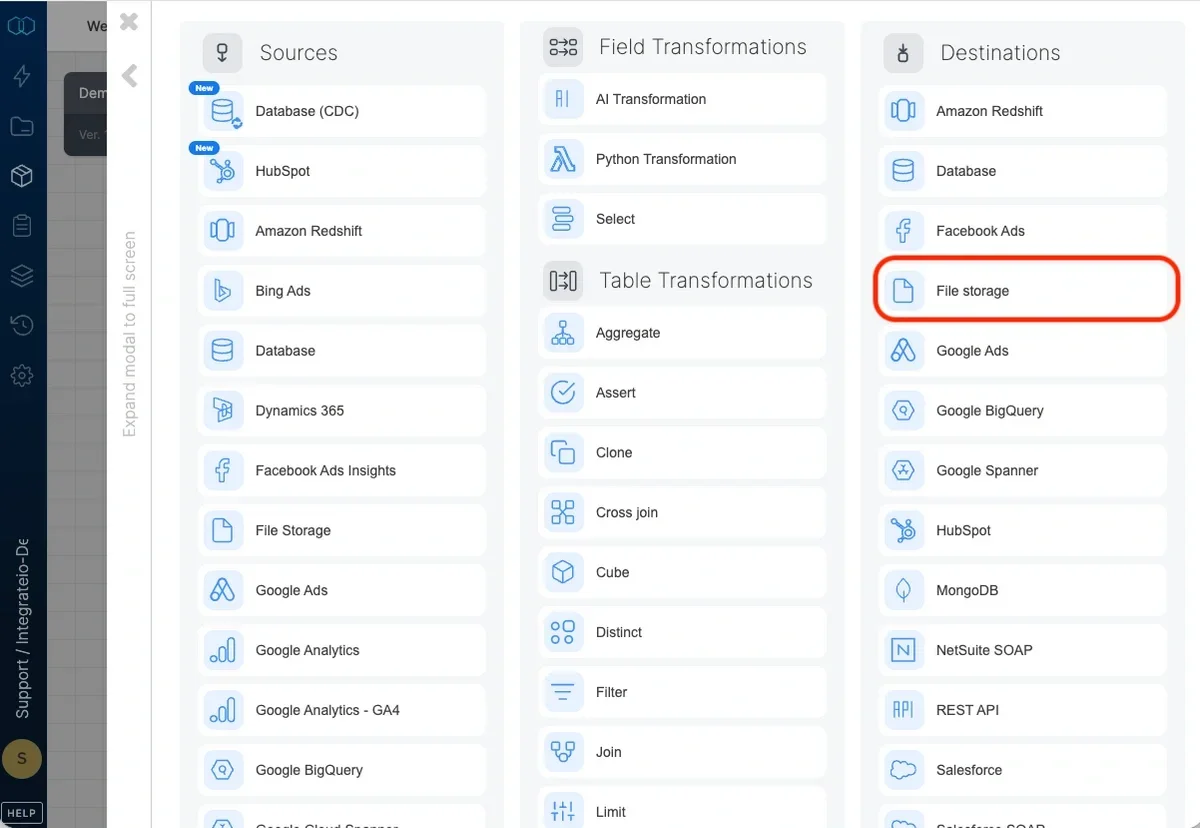Screen dimensions: 1200x828
Task: Open the folder icon in left sidebar
Action: [22, 126]
